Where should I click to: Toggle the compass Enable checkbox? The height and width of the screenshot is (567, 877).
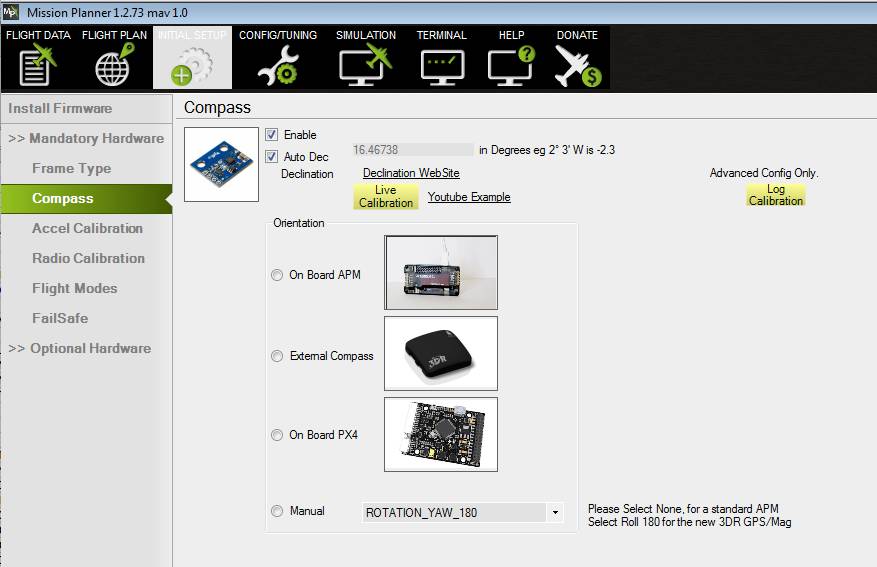272,135
